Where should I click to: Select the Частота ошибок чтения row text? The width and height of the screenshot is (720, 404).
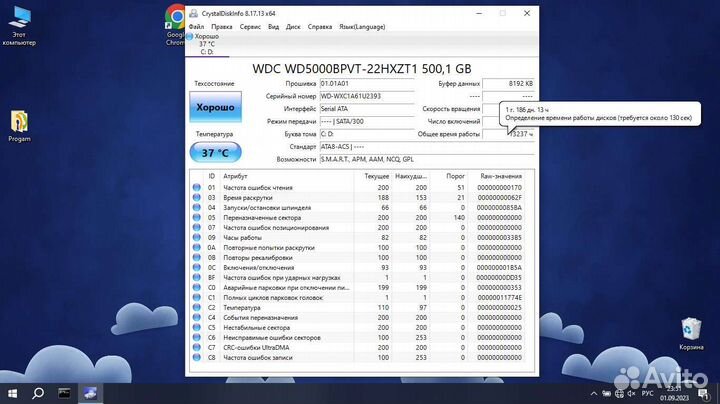258,188
